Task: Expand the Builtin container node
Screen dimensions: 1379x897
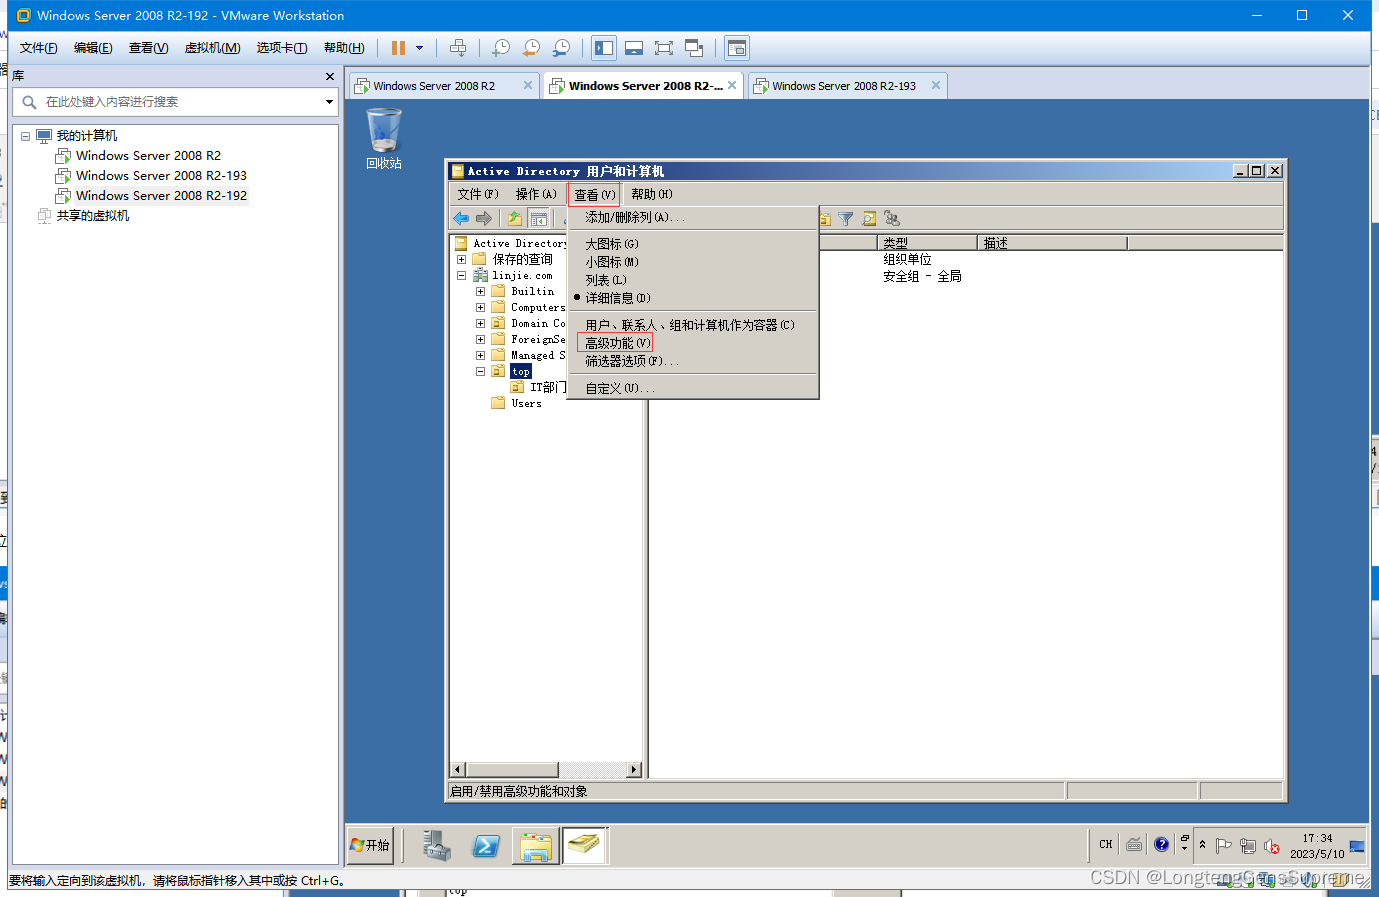Action: point(480,291)
